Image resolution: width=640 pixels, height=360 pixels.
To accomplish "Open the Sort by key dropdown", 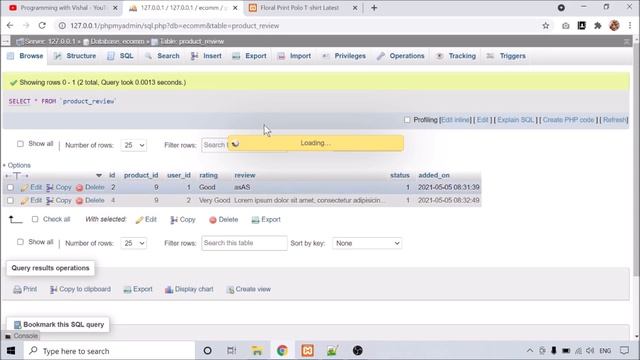I will (367, 243).
